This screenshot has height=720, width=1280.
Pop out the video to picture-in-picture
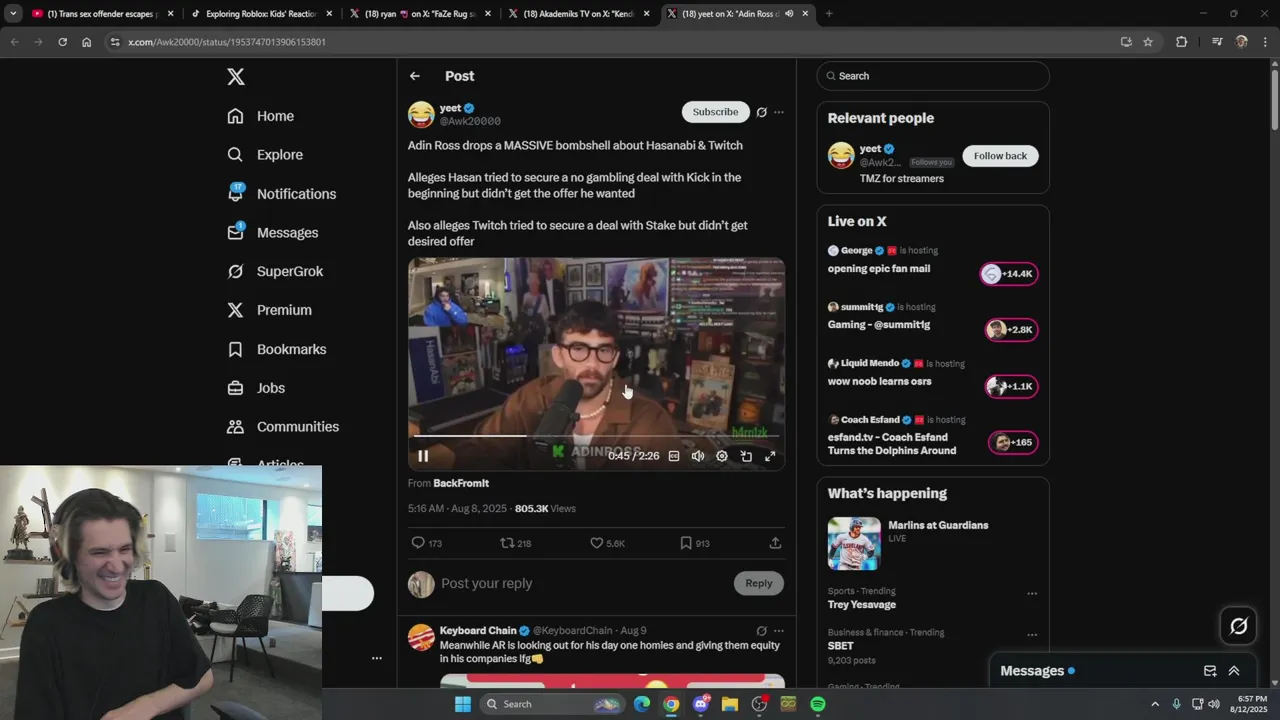(746, 456)
